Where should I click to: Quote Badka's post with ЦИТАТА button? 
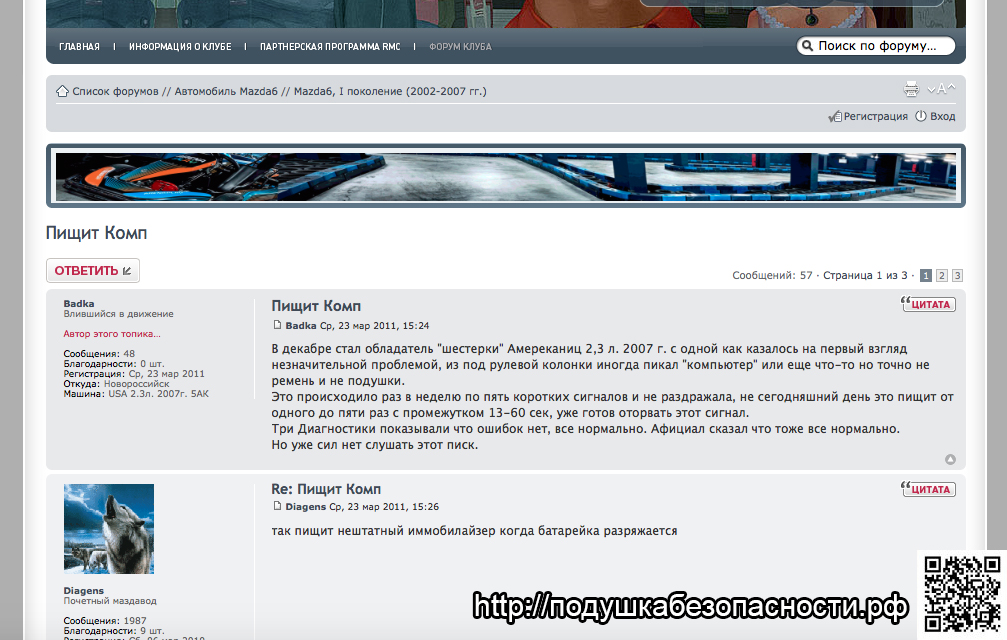(929, 304)
